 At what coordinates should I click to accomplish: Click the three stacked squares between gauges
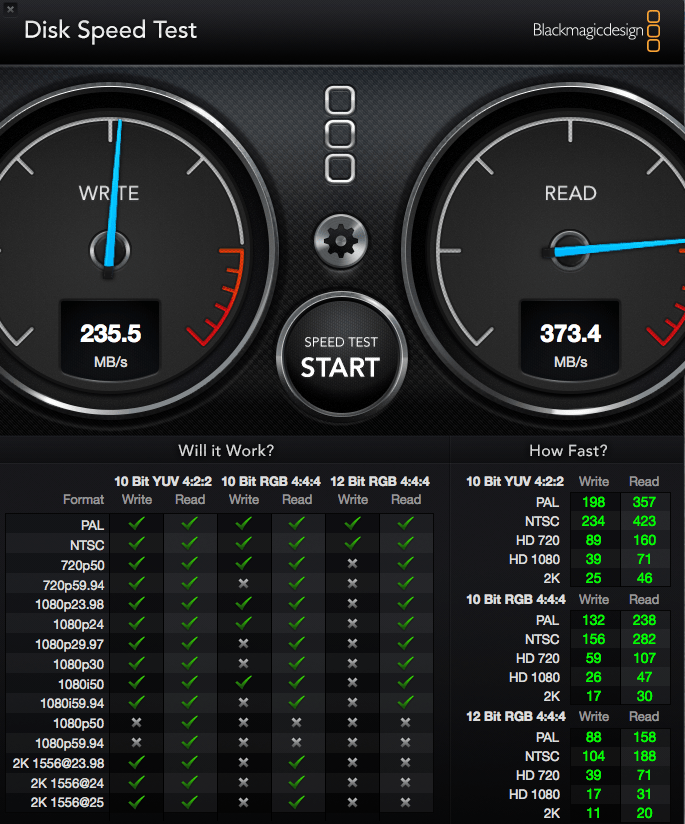point(340,134)
